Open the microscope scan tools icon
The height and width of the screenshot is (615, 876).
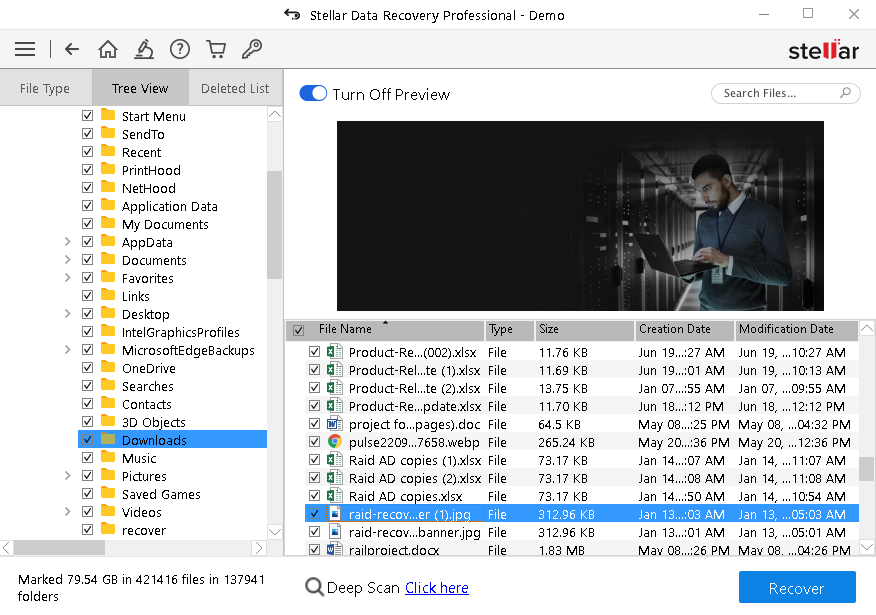[144, 49]
